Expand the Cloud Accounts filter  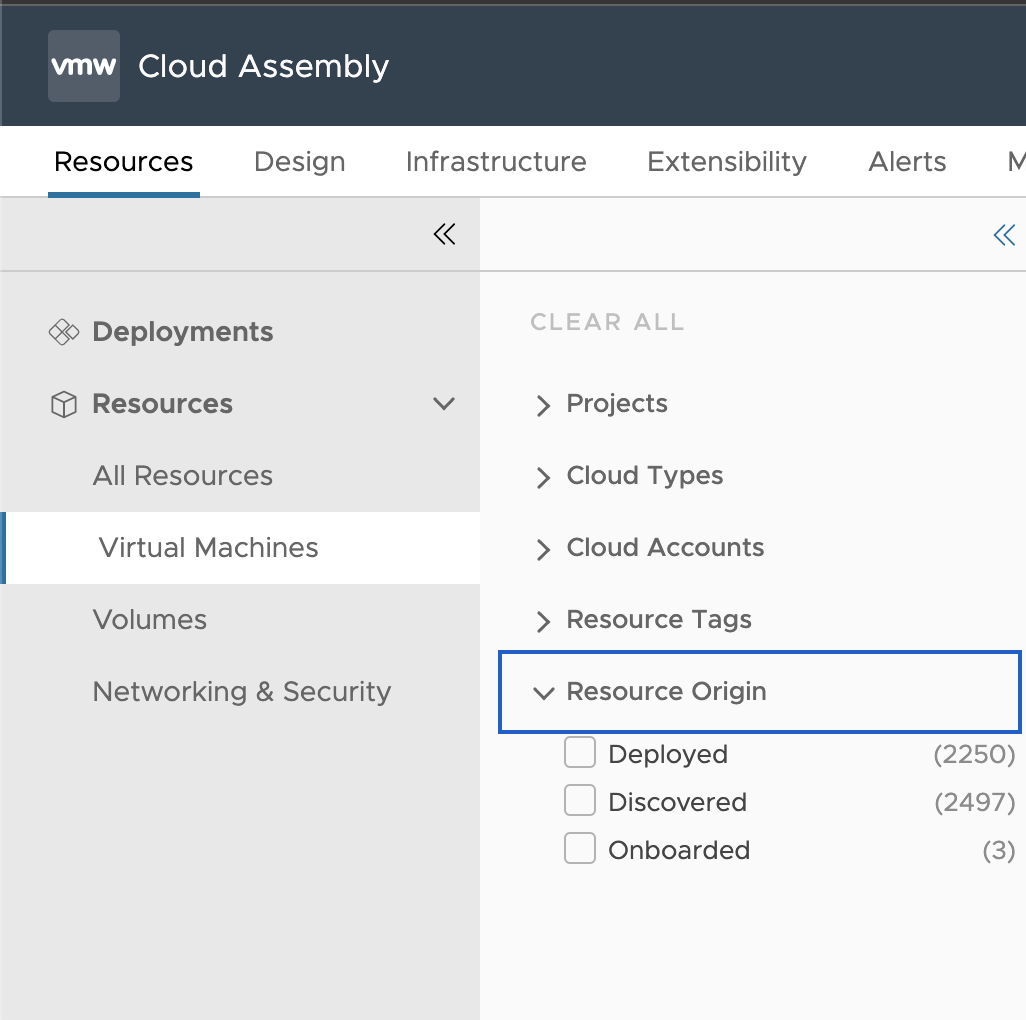click(x=543, y=549)
